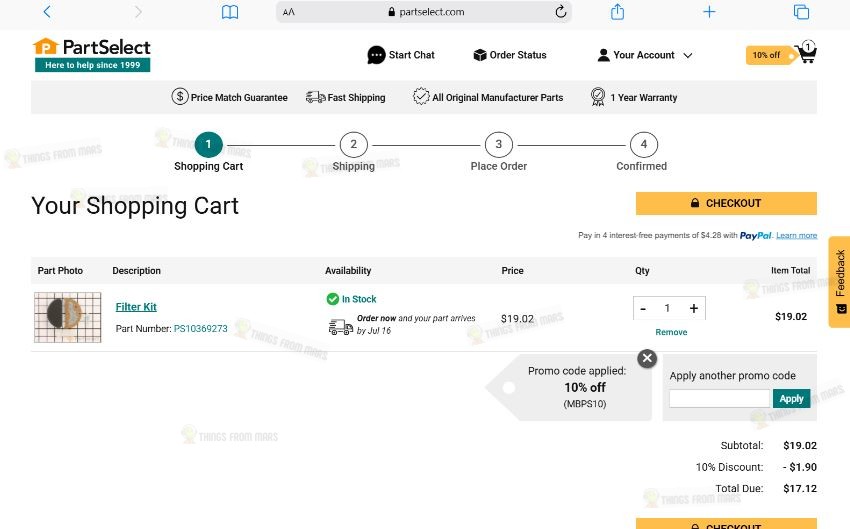Image resolution: width=850 pixels, height=529 pixels.
Task: Click the top CHECKOUT button
Action: pyautogui.click(x=726, y=203)
